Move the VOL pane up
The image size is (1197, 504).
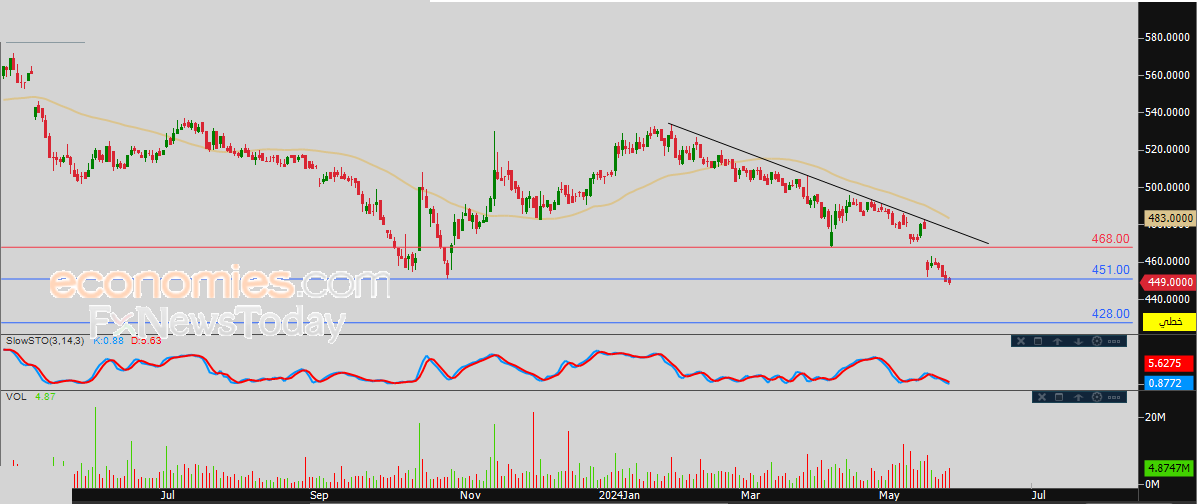click(x=1078, y=397)
